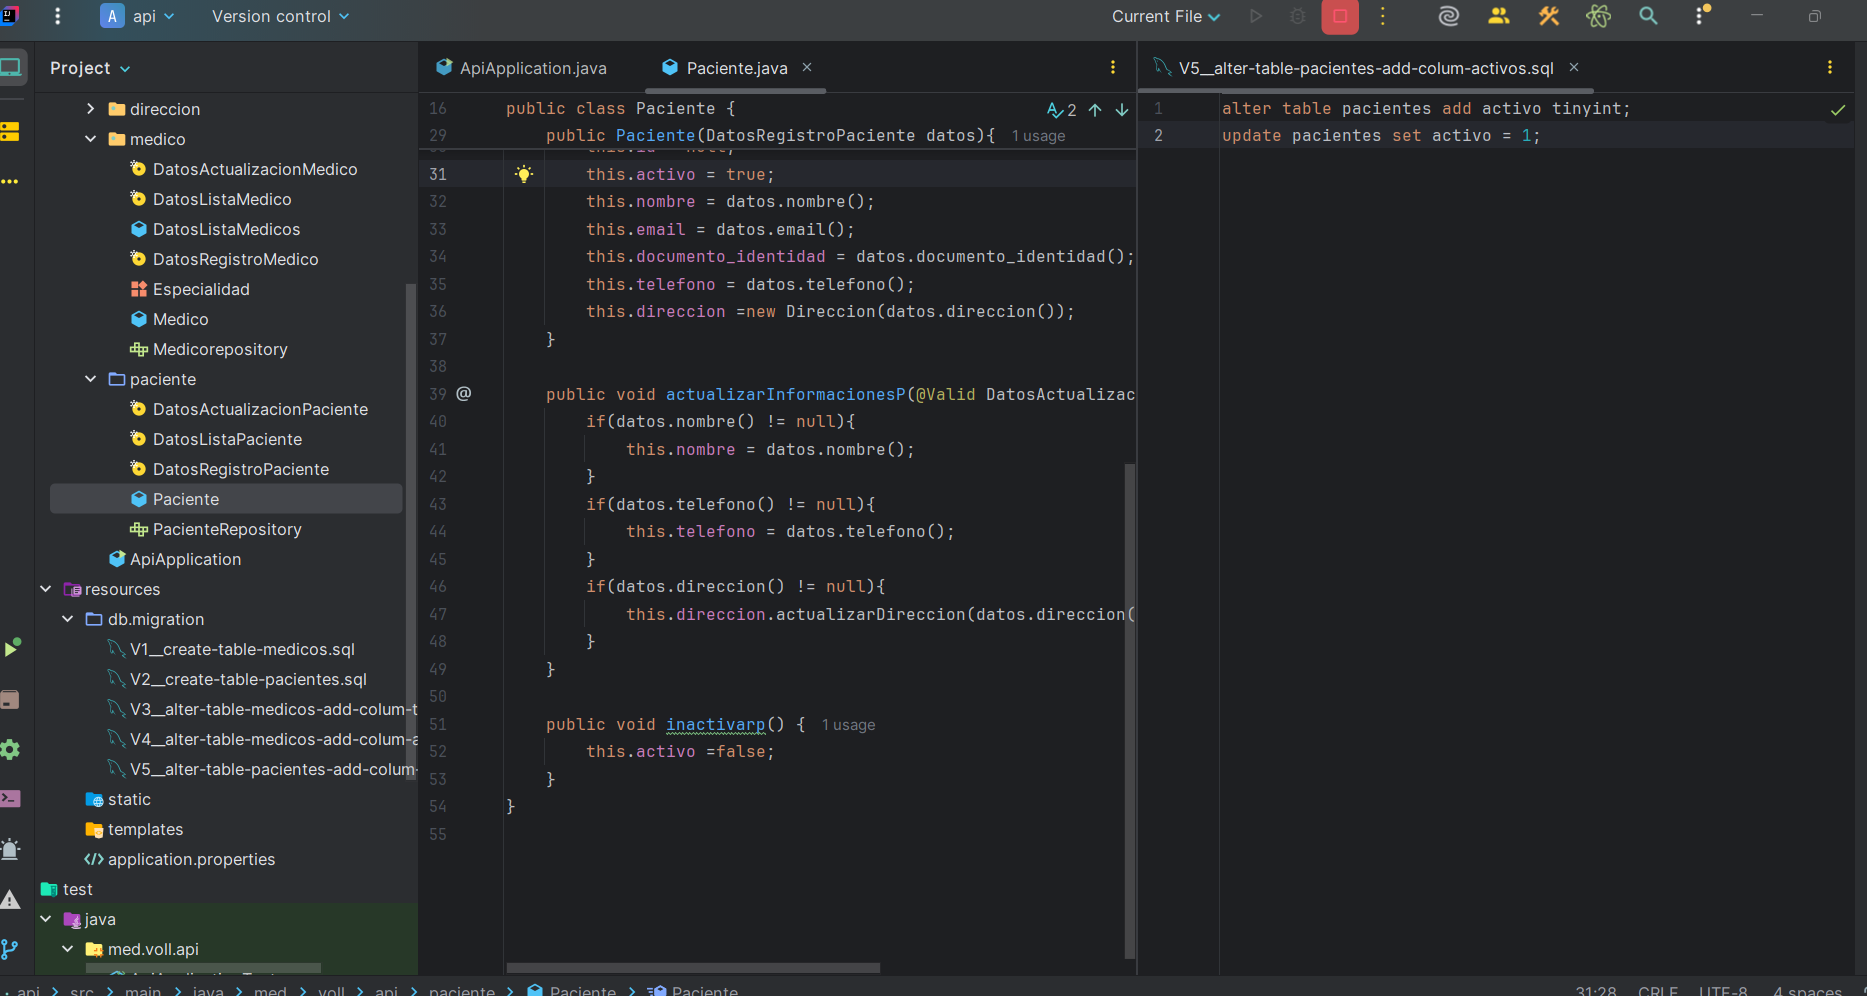Open Code With Me users icon
This screenshot has width=1867, height=996.
click(x=1498, y=16)
